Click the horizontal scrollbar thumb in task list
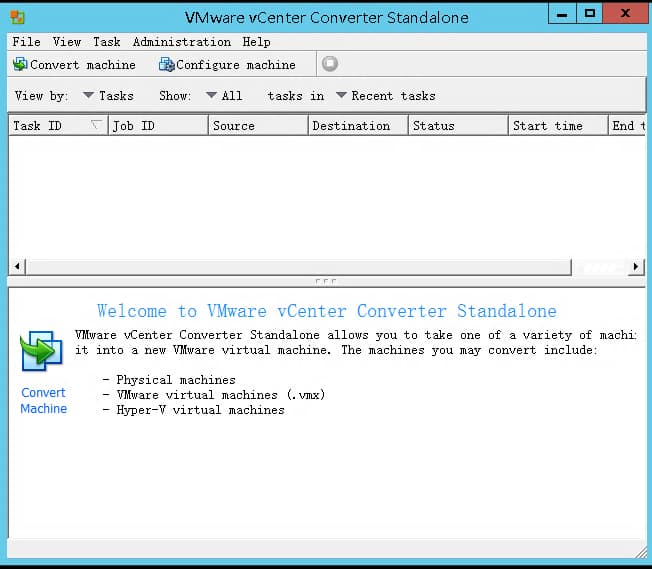The image size is (652, 569). click(x=299, y=267)
